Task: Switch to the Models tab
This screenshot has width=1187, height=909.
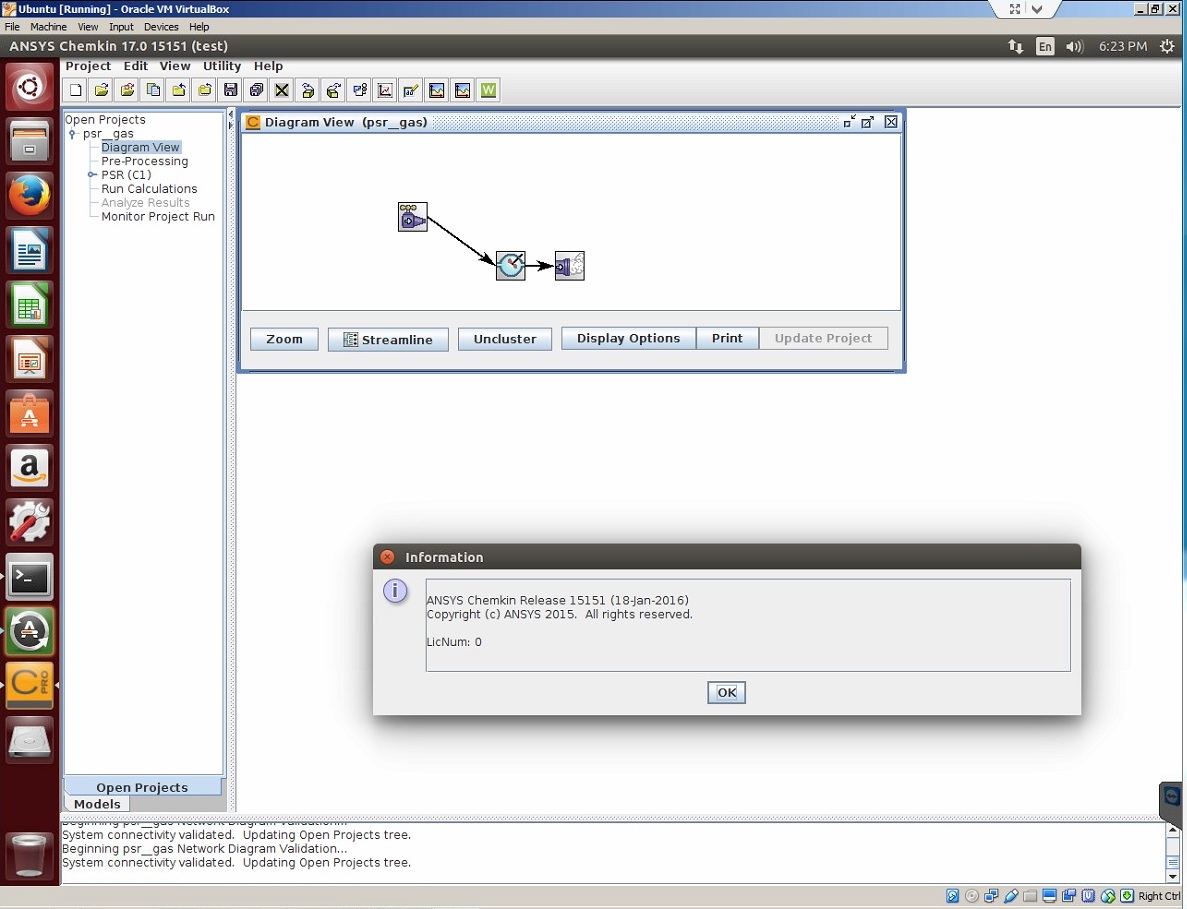Action: click(x=97, y=804)
